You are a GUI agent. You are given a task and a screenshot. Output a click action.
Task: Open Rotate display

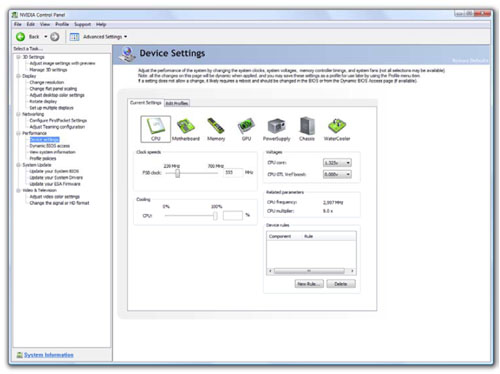point(43,101)
